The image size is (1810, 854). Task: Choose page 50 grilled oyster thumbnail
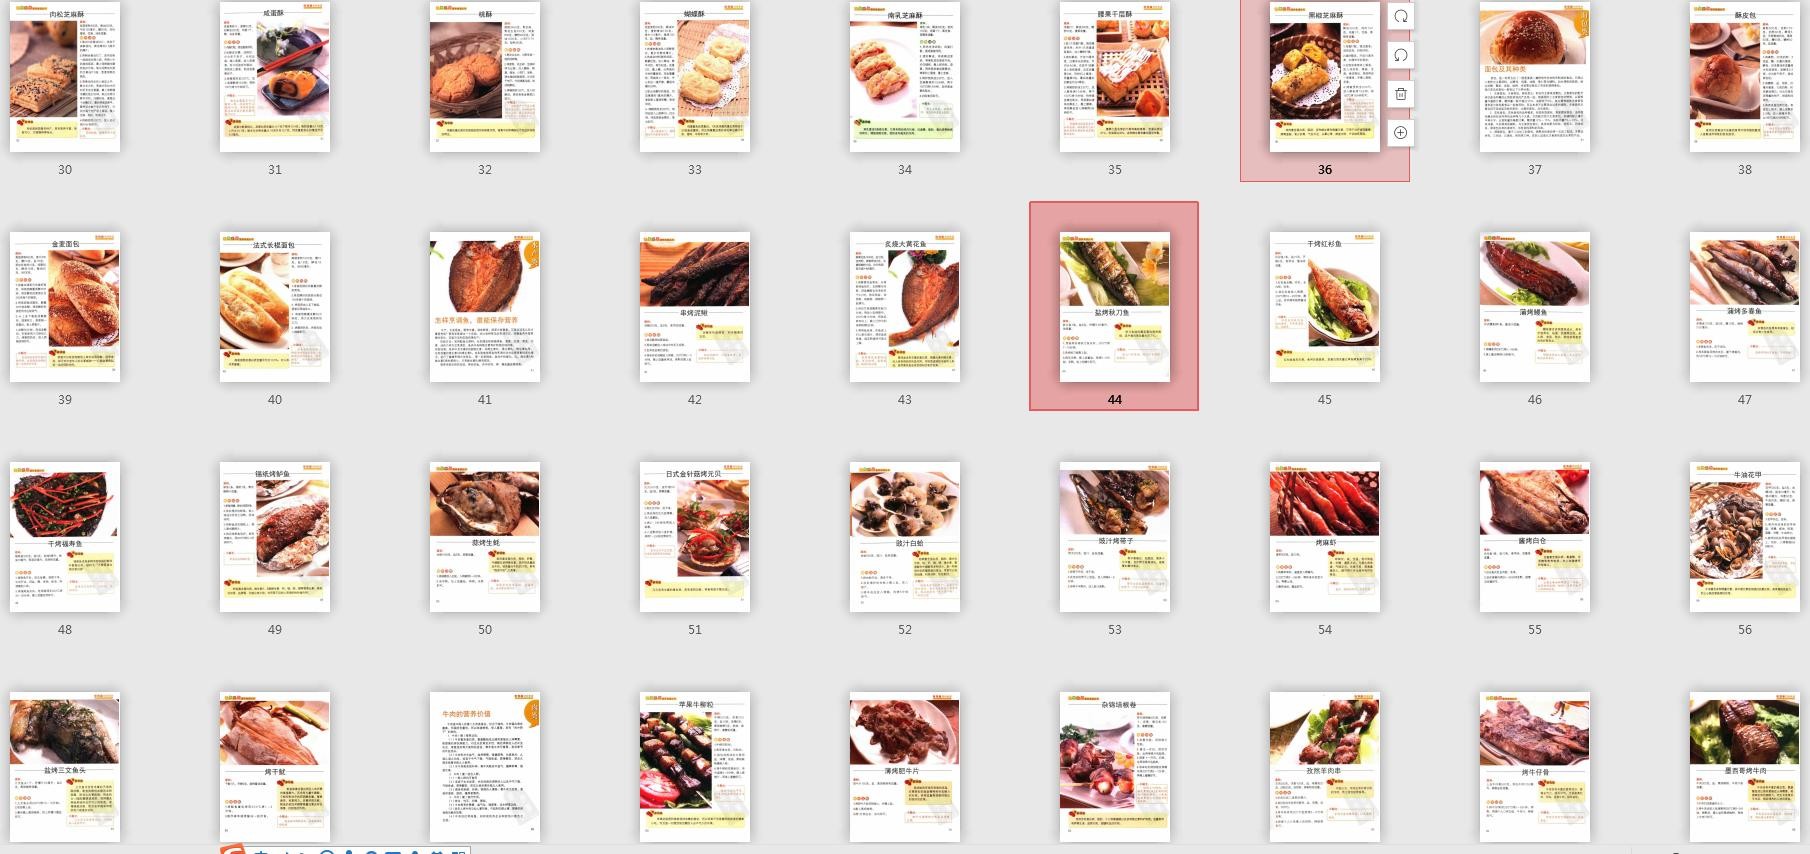[x=485, y=537]
